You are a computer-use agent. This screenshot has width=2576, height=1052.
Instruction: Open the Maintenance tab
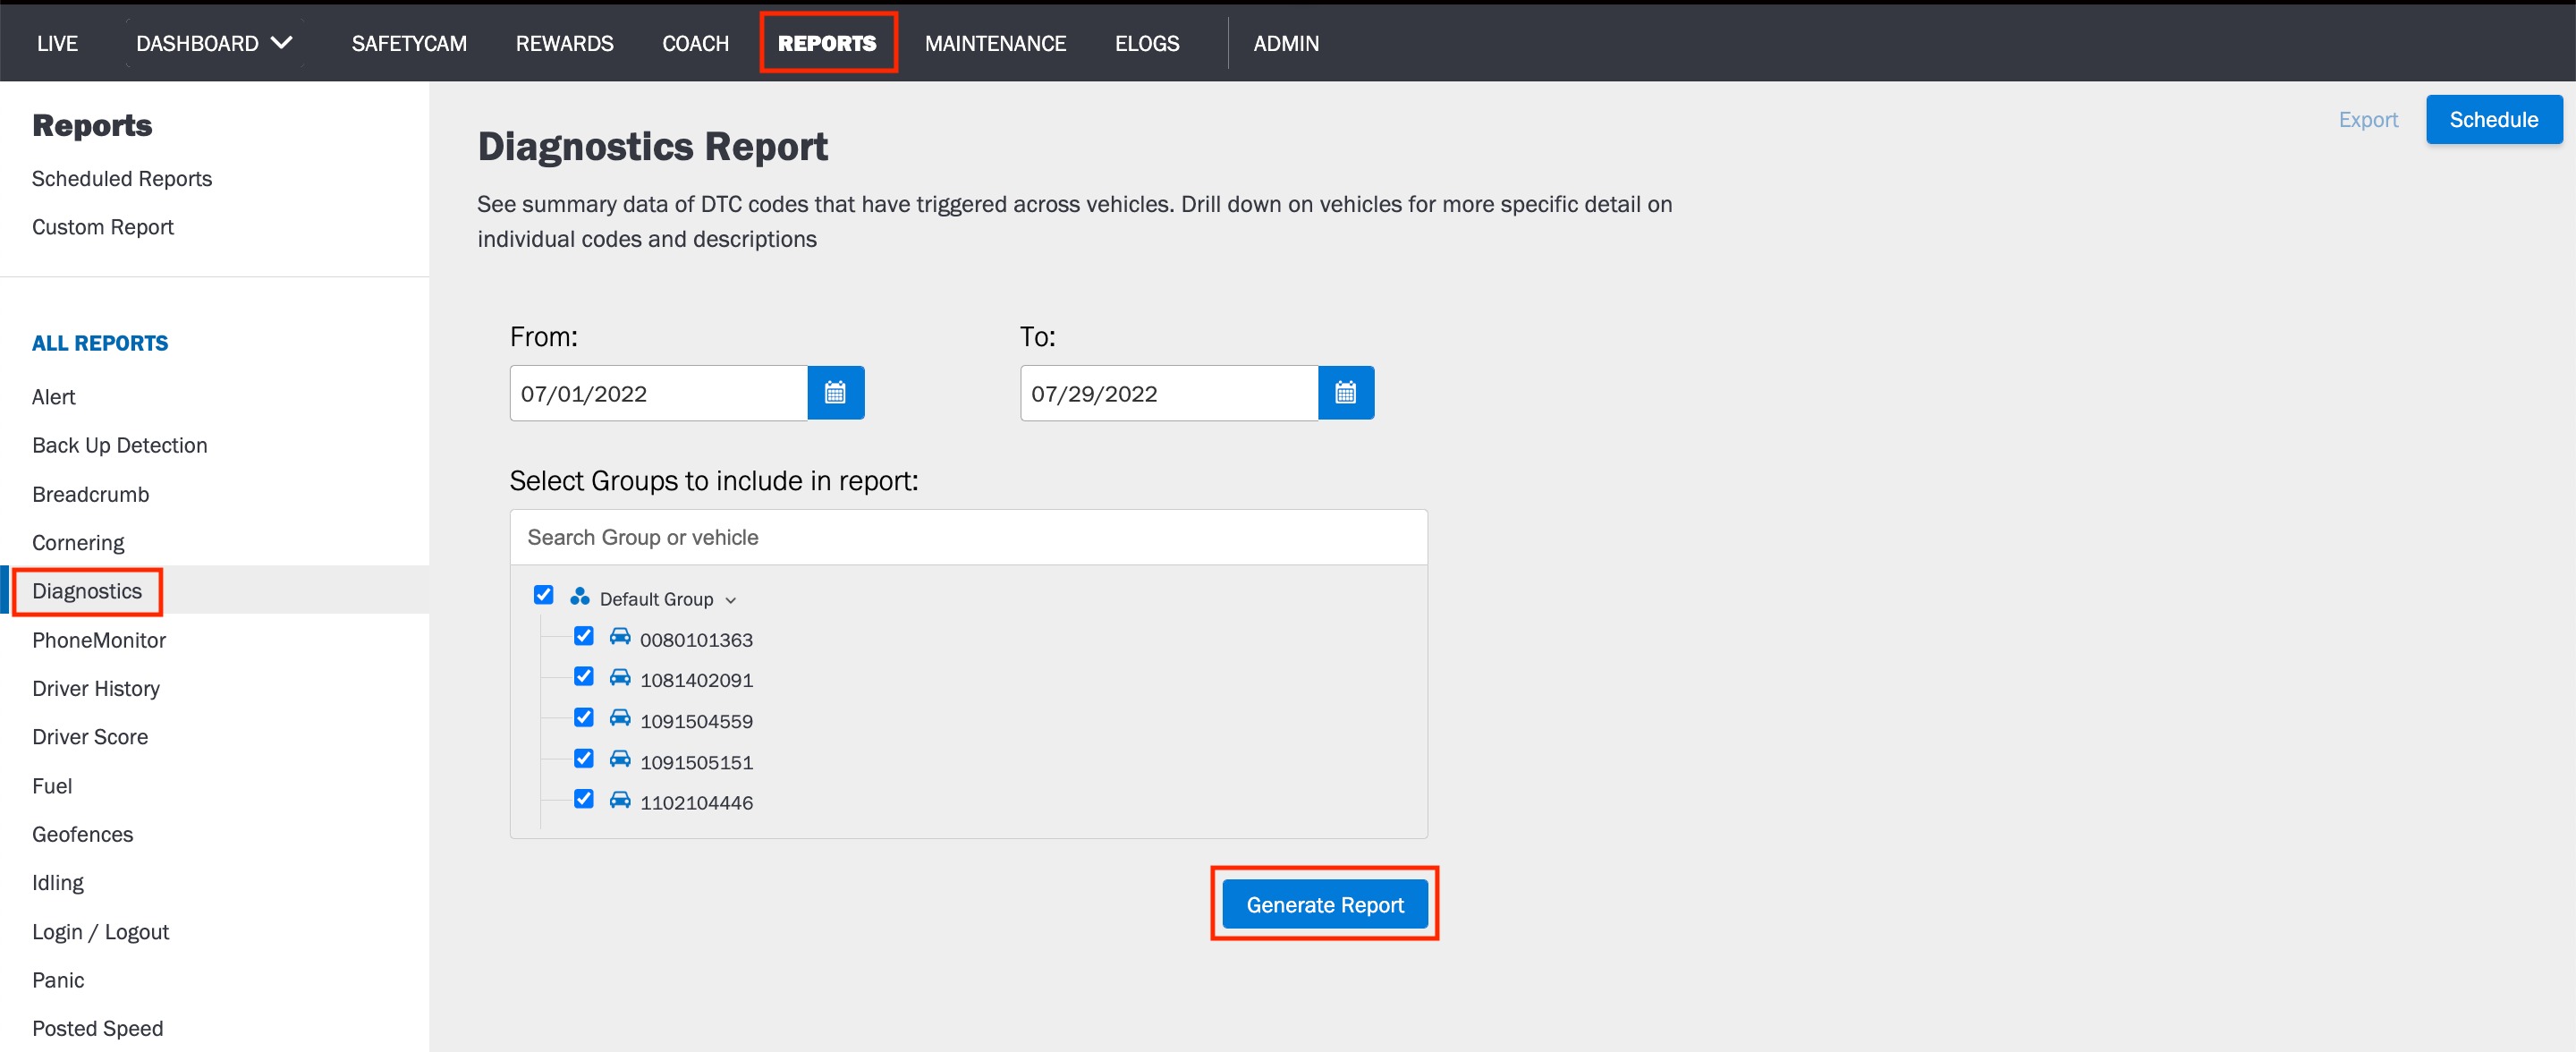tap(995, 43)
